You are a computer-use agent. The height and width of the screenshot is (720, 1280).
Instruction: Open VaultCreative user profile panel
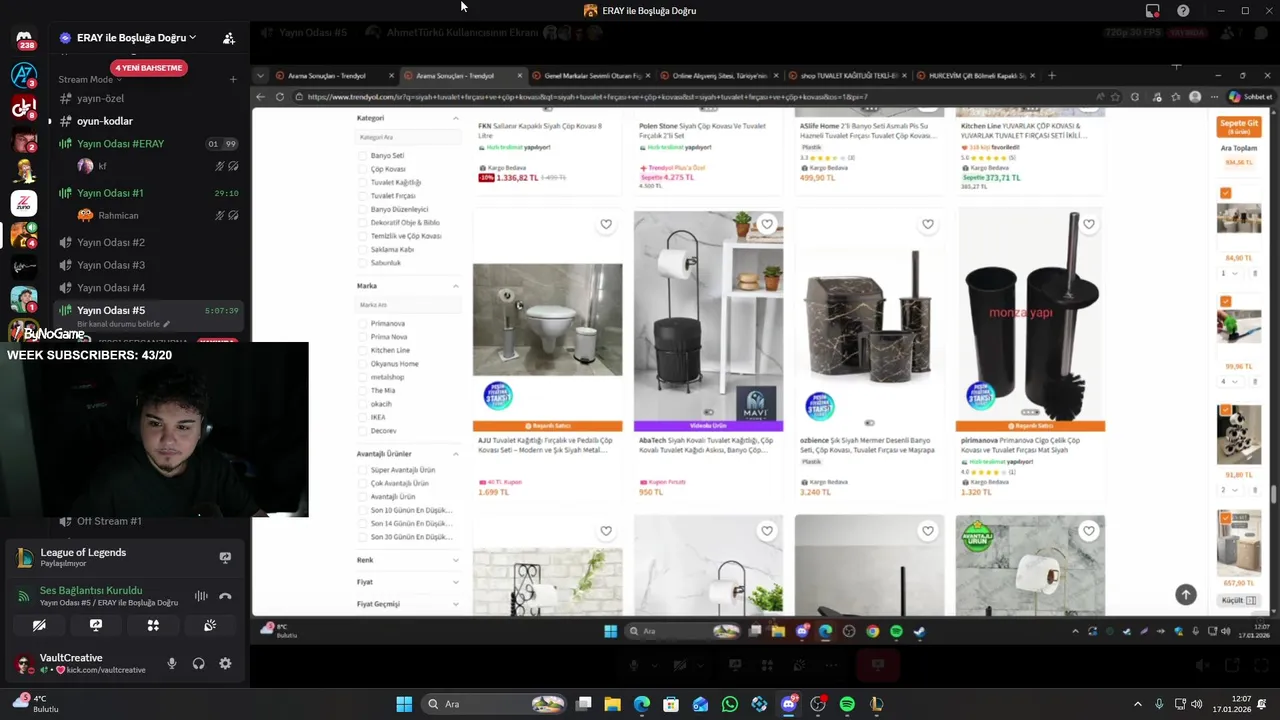(82, 663)
